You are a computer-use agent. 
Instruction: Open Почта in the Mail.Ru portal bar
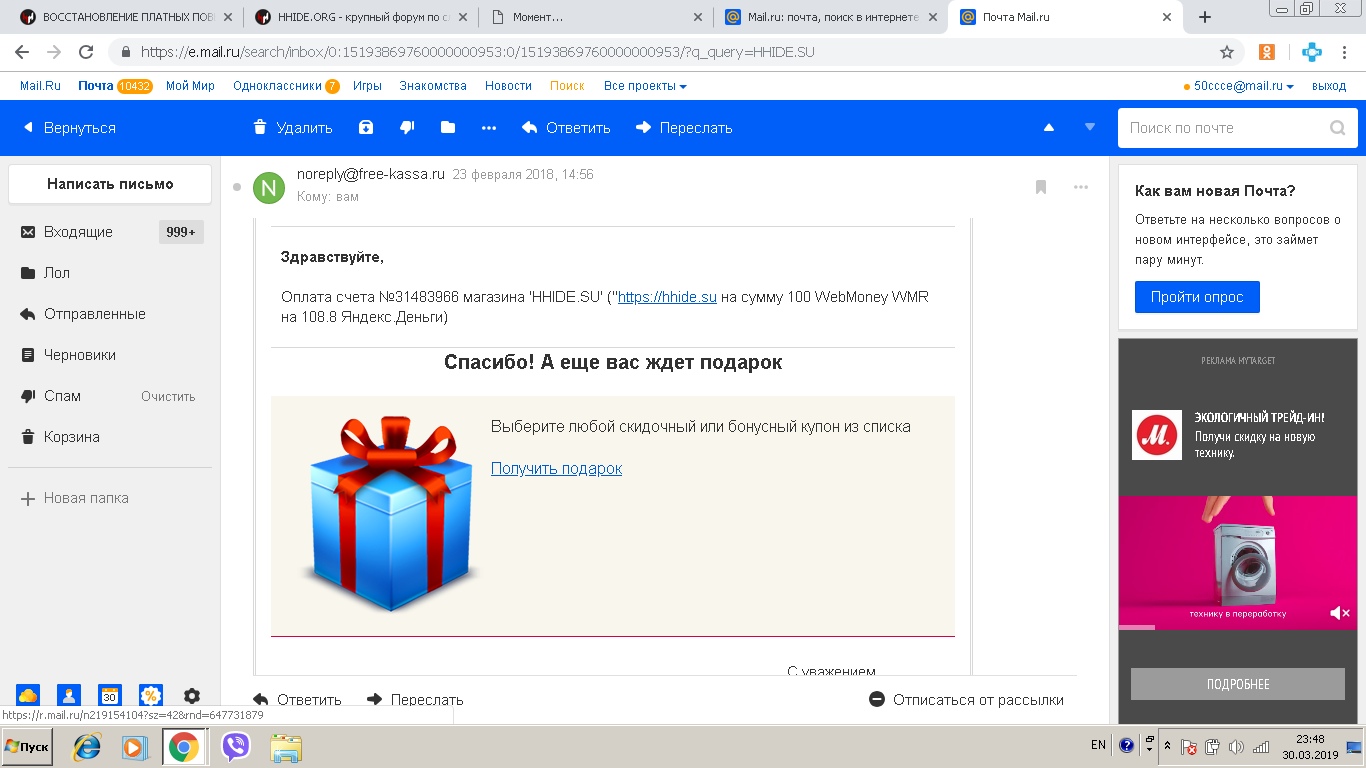coord(96,86)
